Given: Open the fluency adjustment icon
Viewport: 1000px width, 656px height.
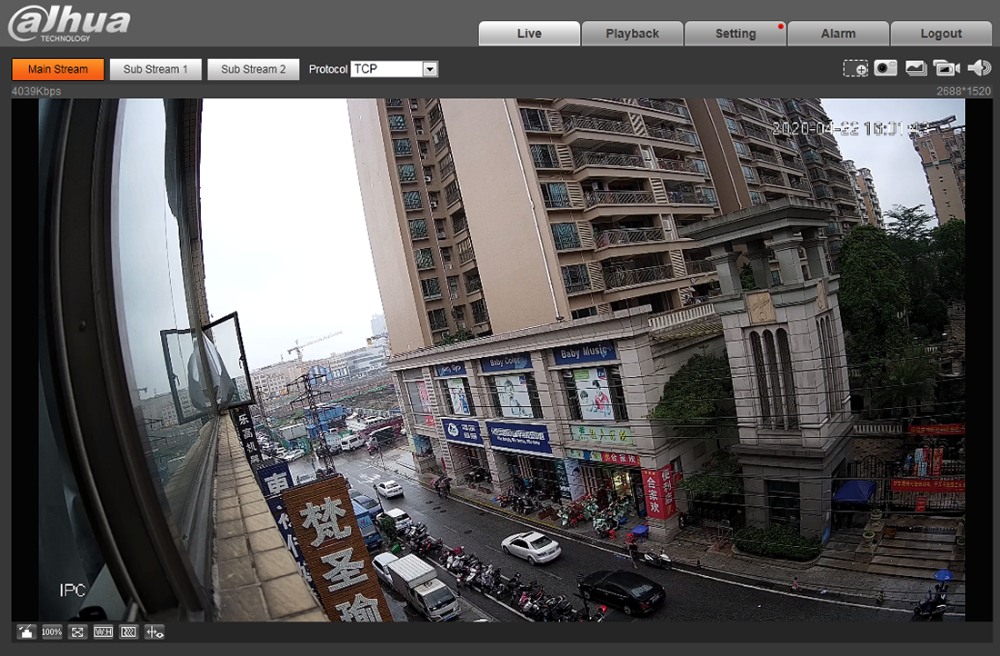Looking at the screenshot, I should pos(128,632).
